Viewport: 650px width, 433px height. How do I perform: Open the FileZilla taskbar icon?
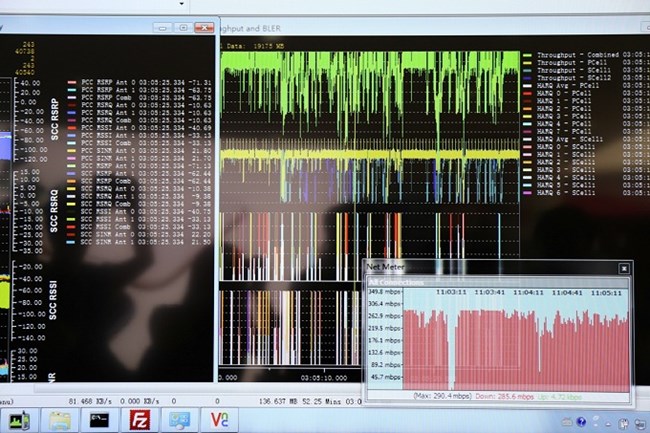pyautogui.click(x=139, y=420)
